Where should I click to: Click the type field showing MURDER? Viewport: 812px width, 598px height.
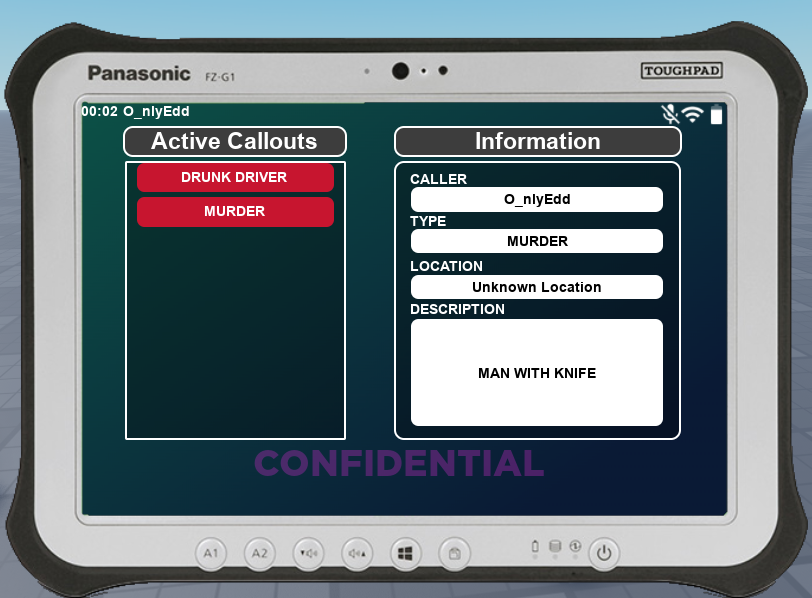[537, 241]
